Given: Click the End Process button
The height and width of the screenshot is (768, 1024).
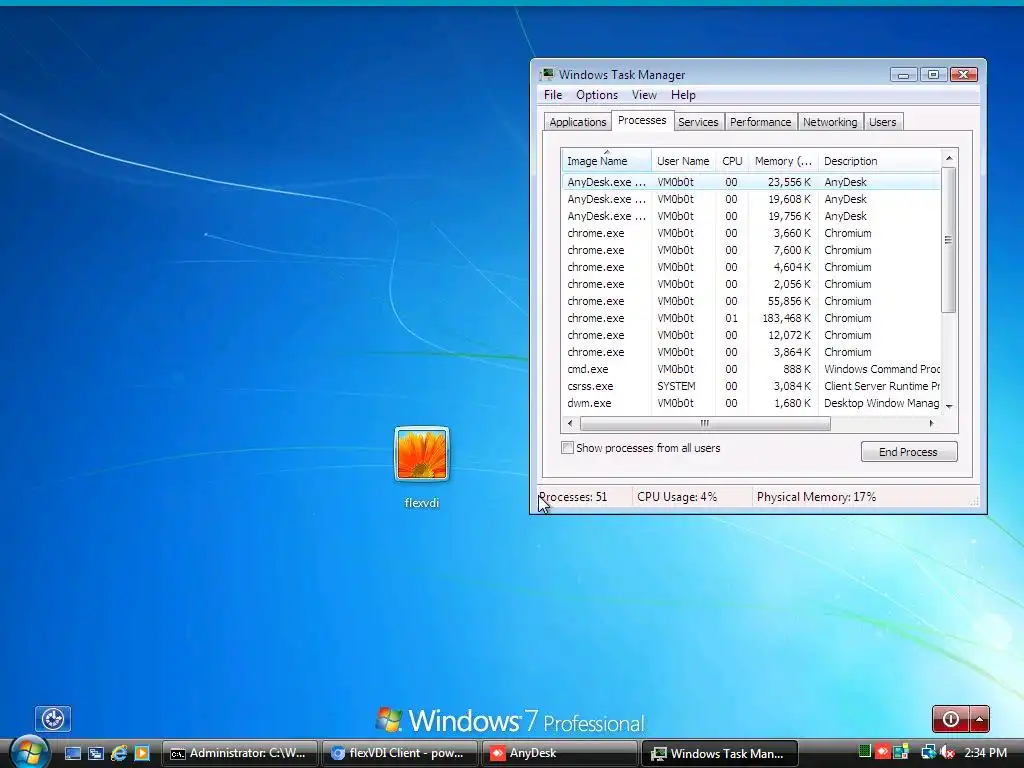Looking at the screenshot, I should pos(909,452).
